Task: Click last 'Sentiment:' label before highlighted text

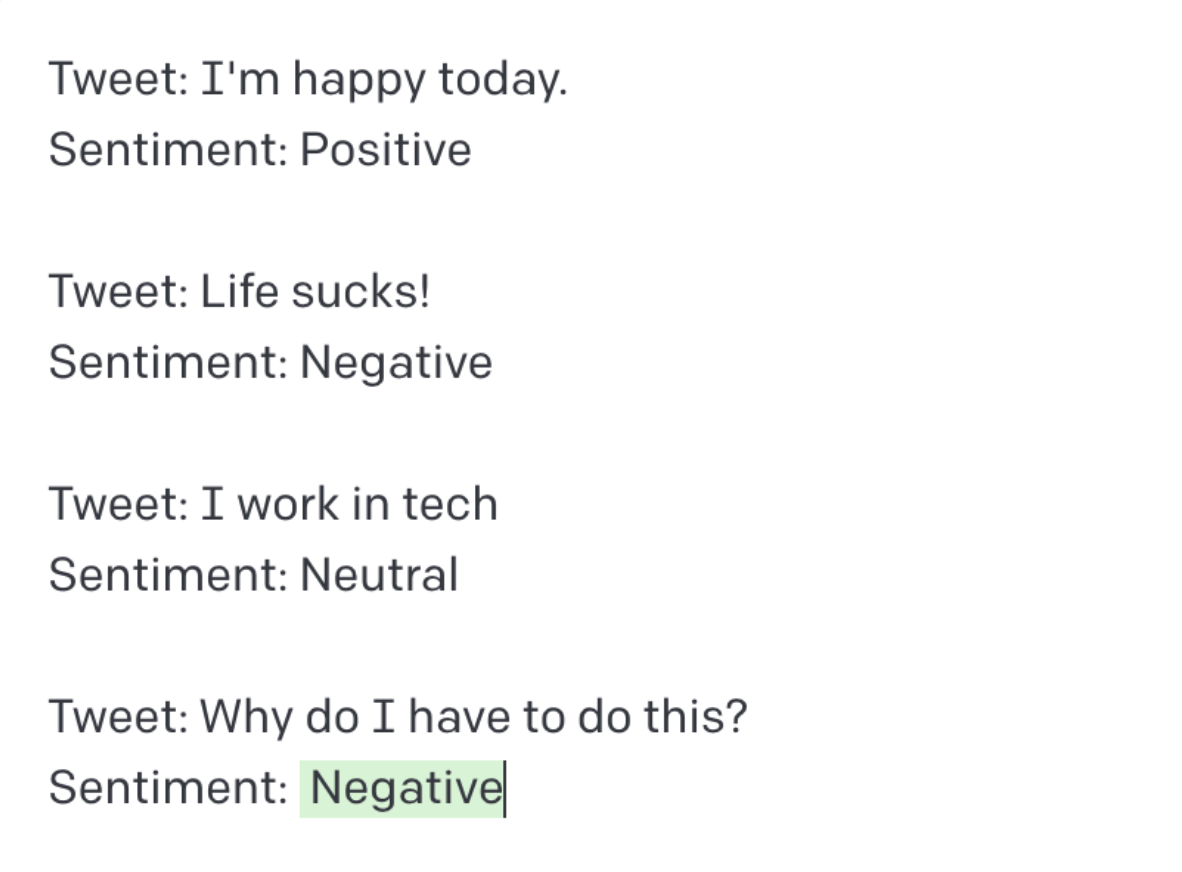Action: (x=168, y=788)
